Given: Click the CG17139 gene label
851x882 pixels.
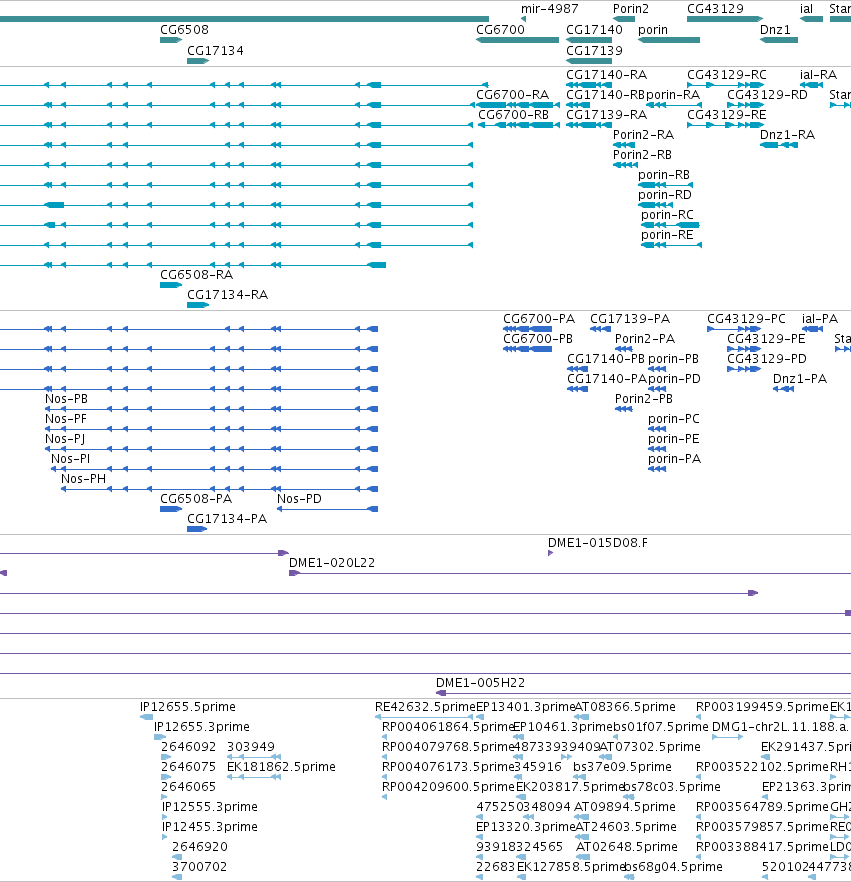Looking at the screenshot, I should pyautogui.click(x=594, y=51).
